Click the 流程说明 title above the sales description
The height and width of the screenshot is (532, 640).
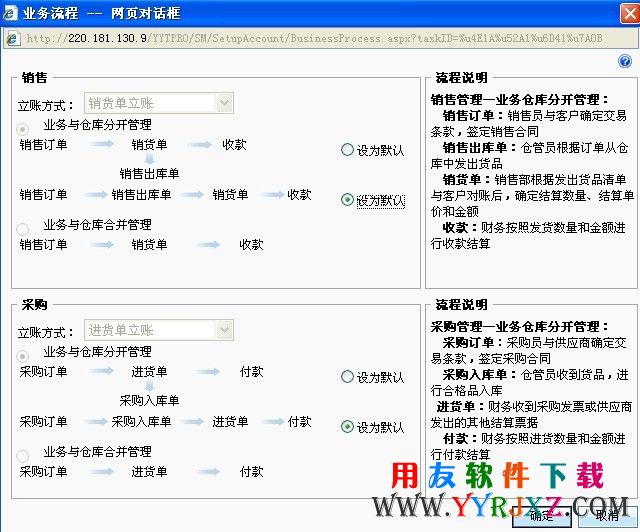point(461,78)
